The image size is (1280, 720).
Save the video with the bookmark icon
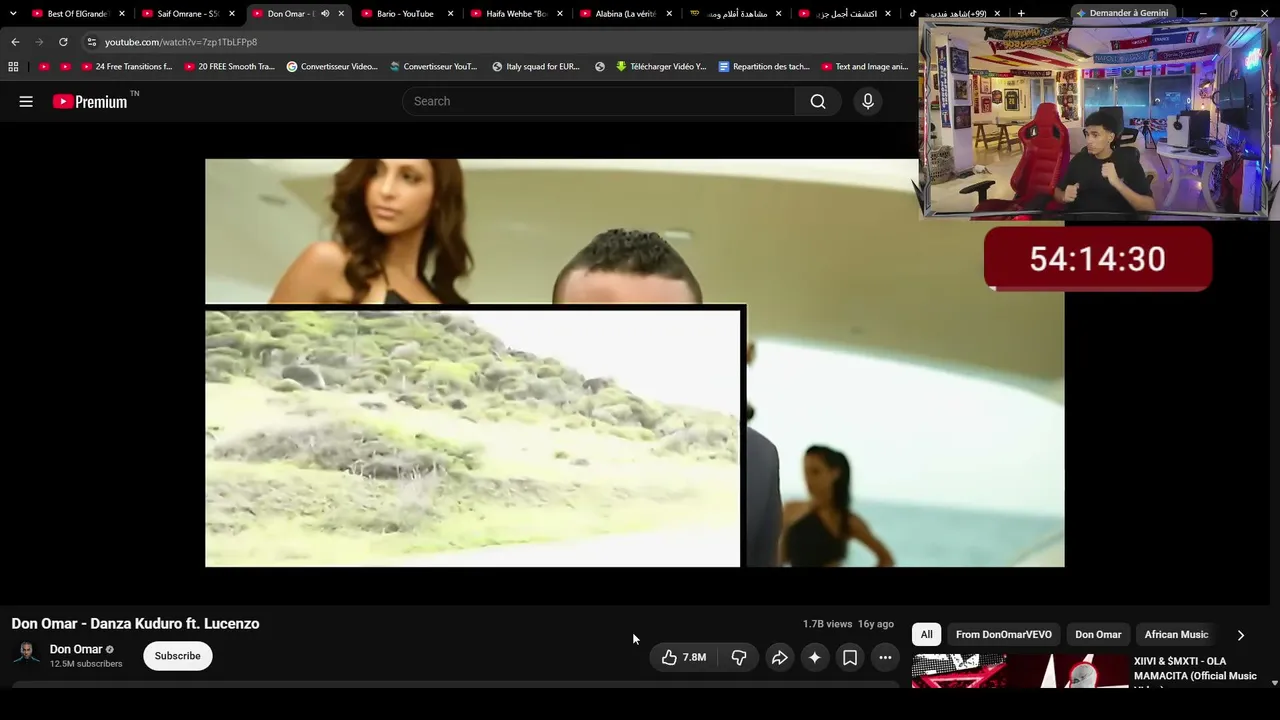850,657
